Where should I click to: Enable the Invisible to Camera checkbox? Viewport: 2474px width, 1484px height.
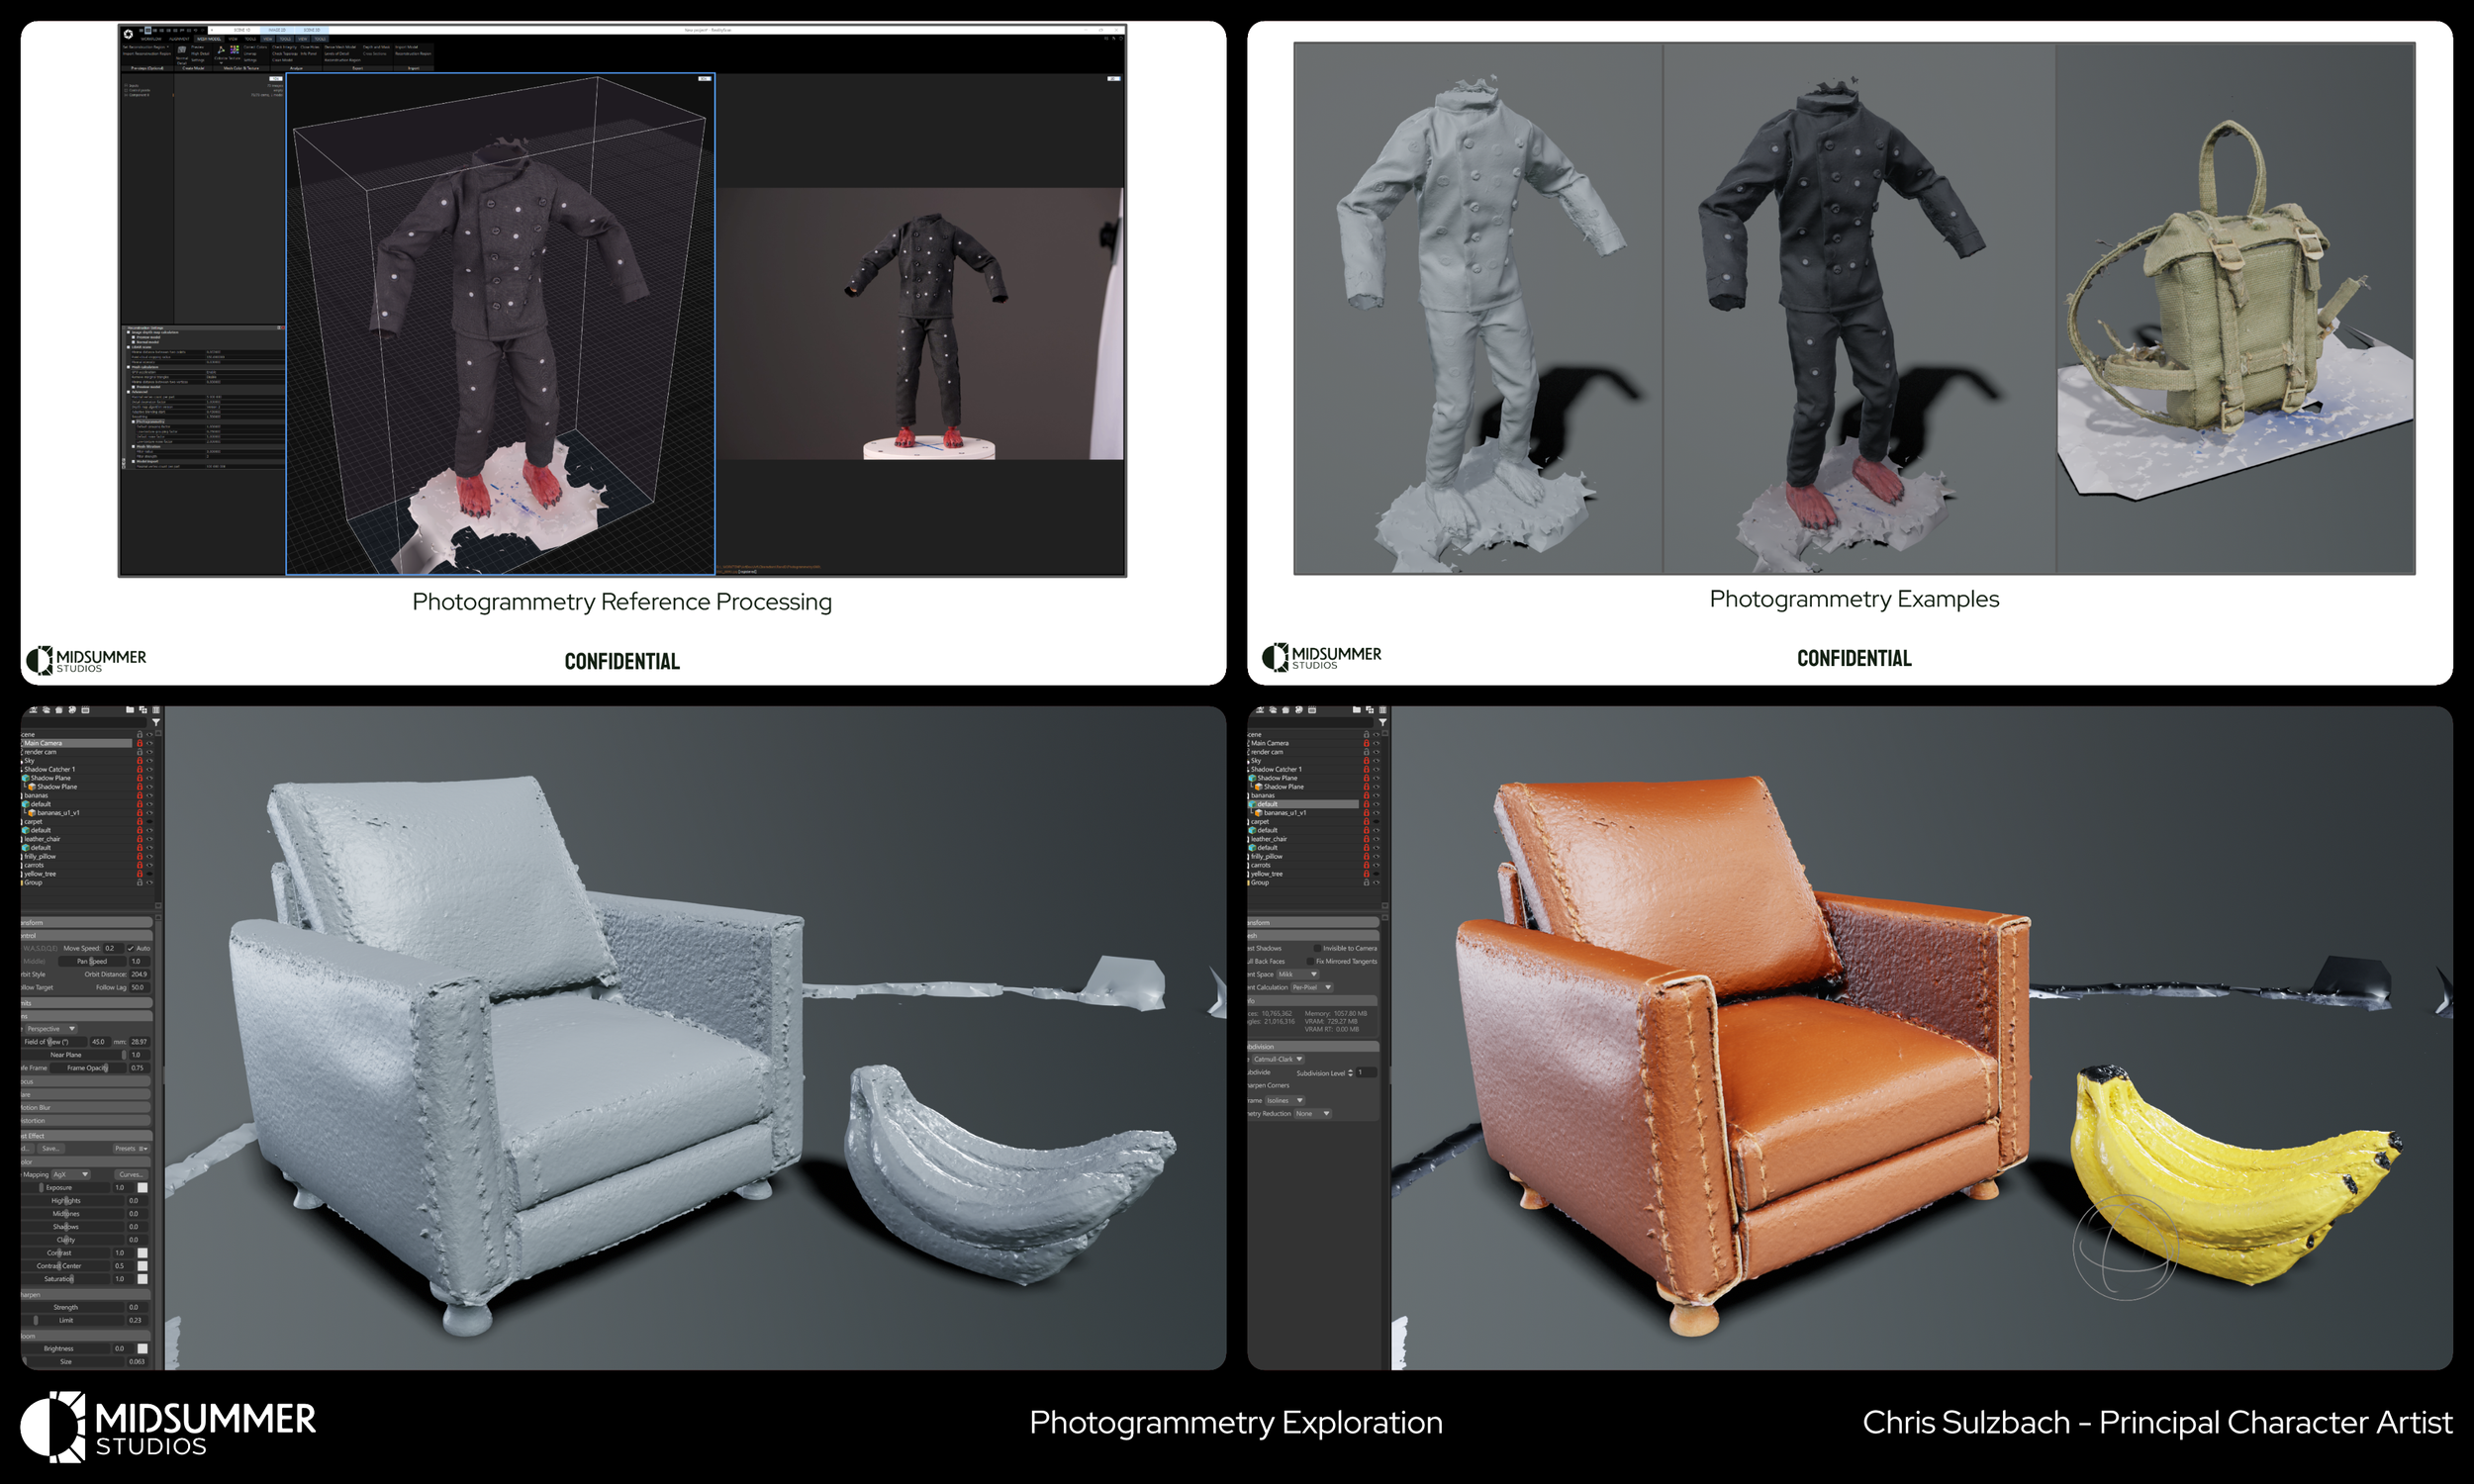1317,948
